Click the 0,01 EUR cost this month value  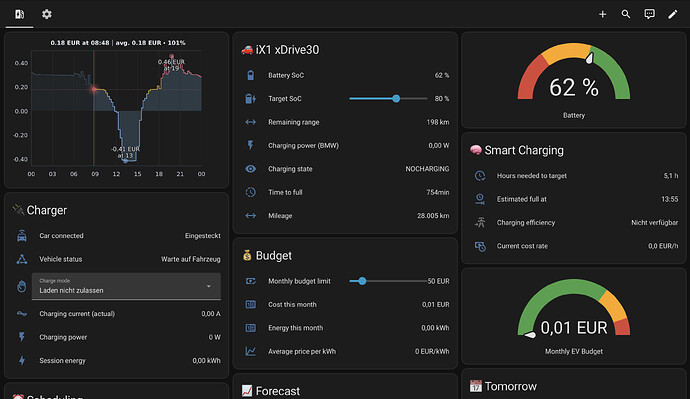(x=435, y=304)
